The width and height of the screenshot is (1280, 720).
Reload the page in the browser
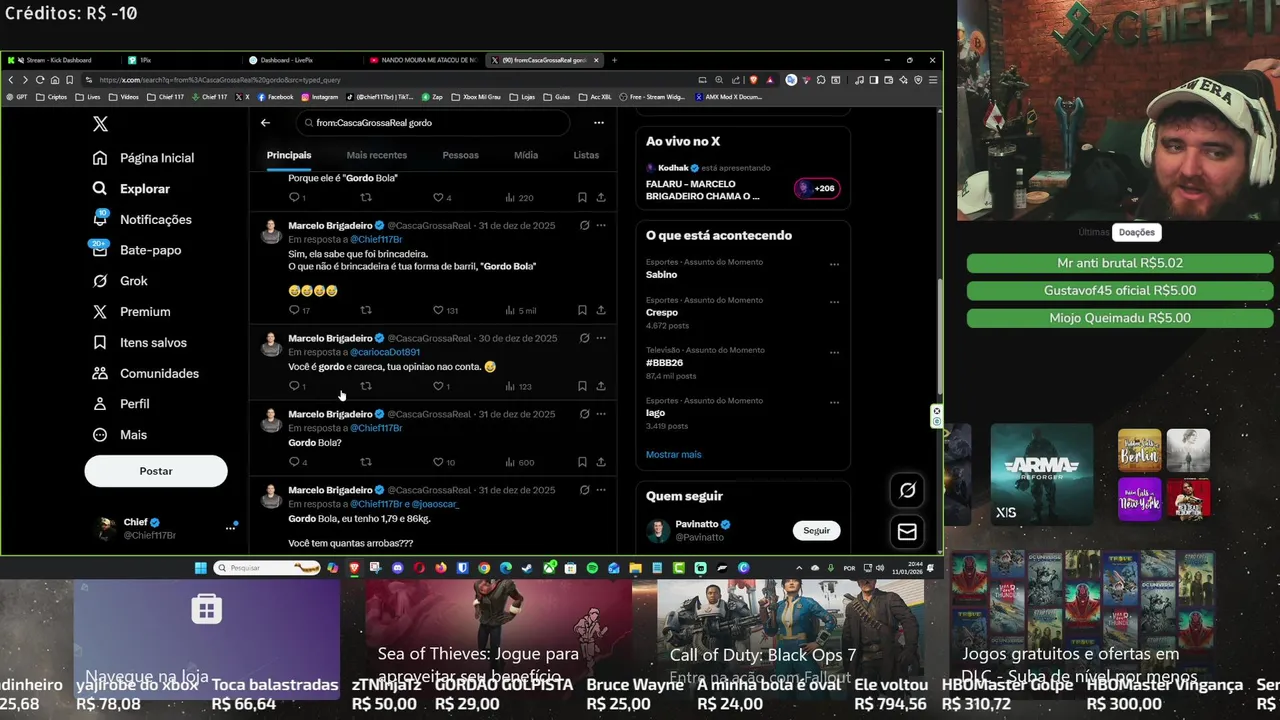[40, 80]
